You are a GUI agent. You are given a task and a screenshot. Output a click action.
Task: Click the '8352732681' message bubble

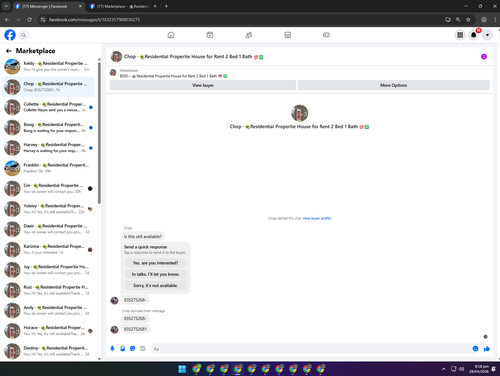[x=135, y=329]
